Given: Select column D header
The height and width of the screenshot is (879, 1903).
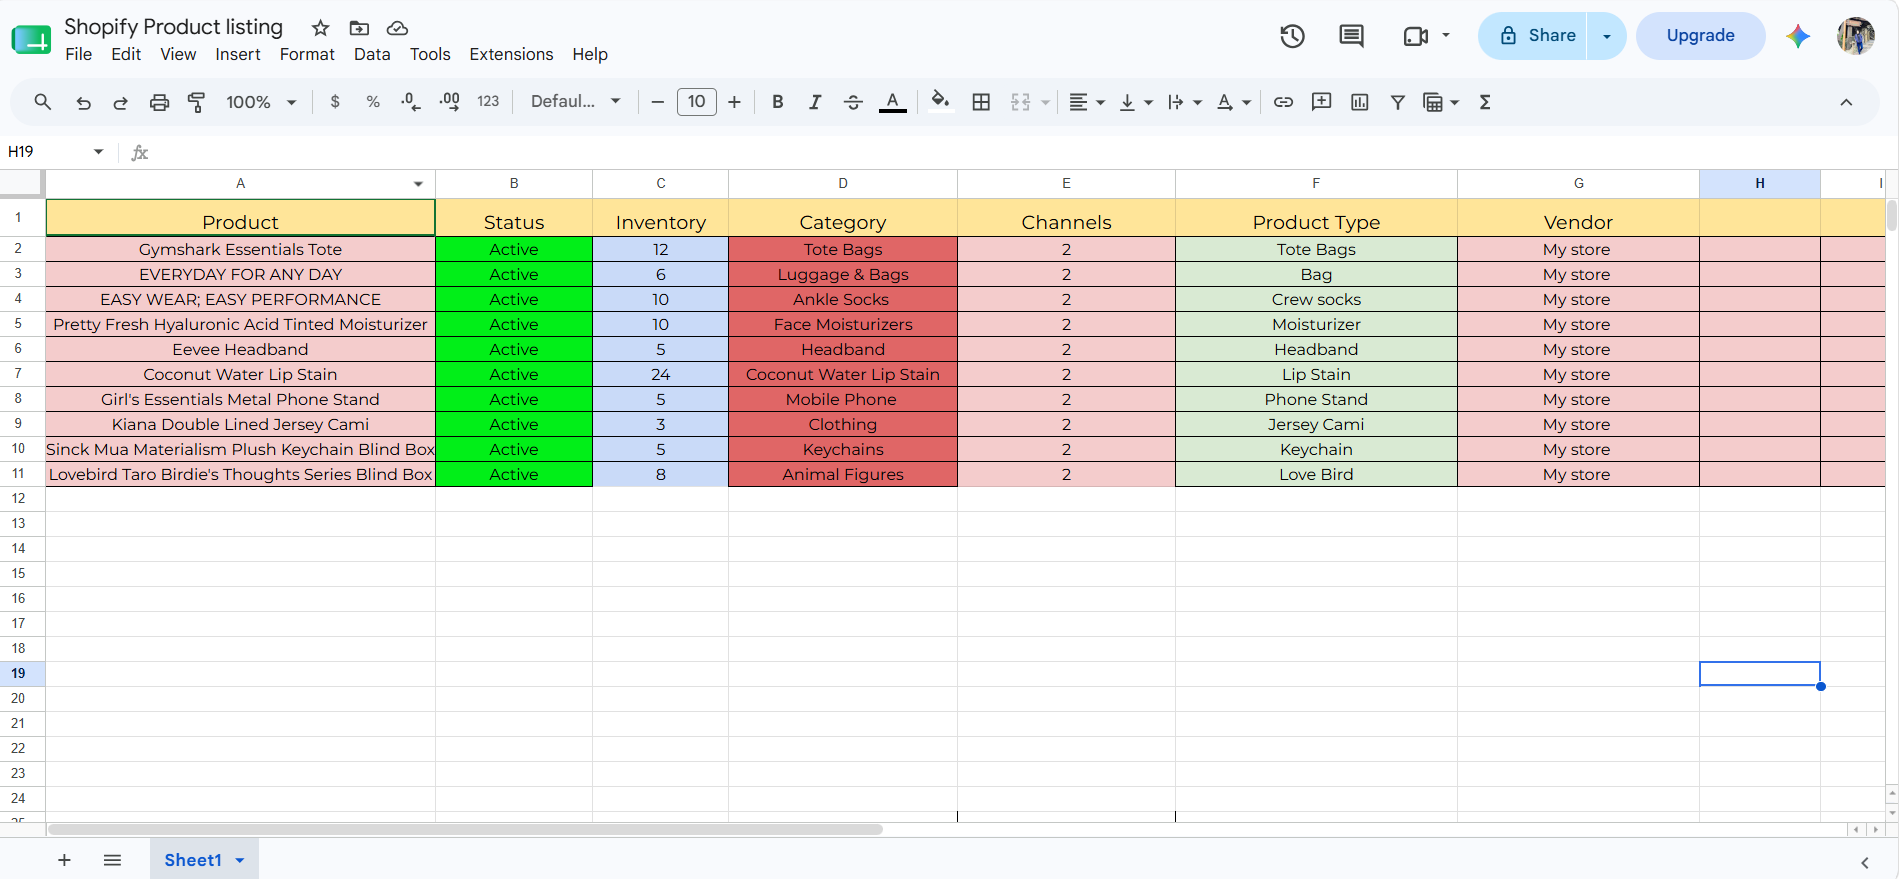Looking at the screenshot, I should coord(843,183).
